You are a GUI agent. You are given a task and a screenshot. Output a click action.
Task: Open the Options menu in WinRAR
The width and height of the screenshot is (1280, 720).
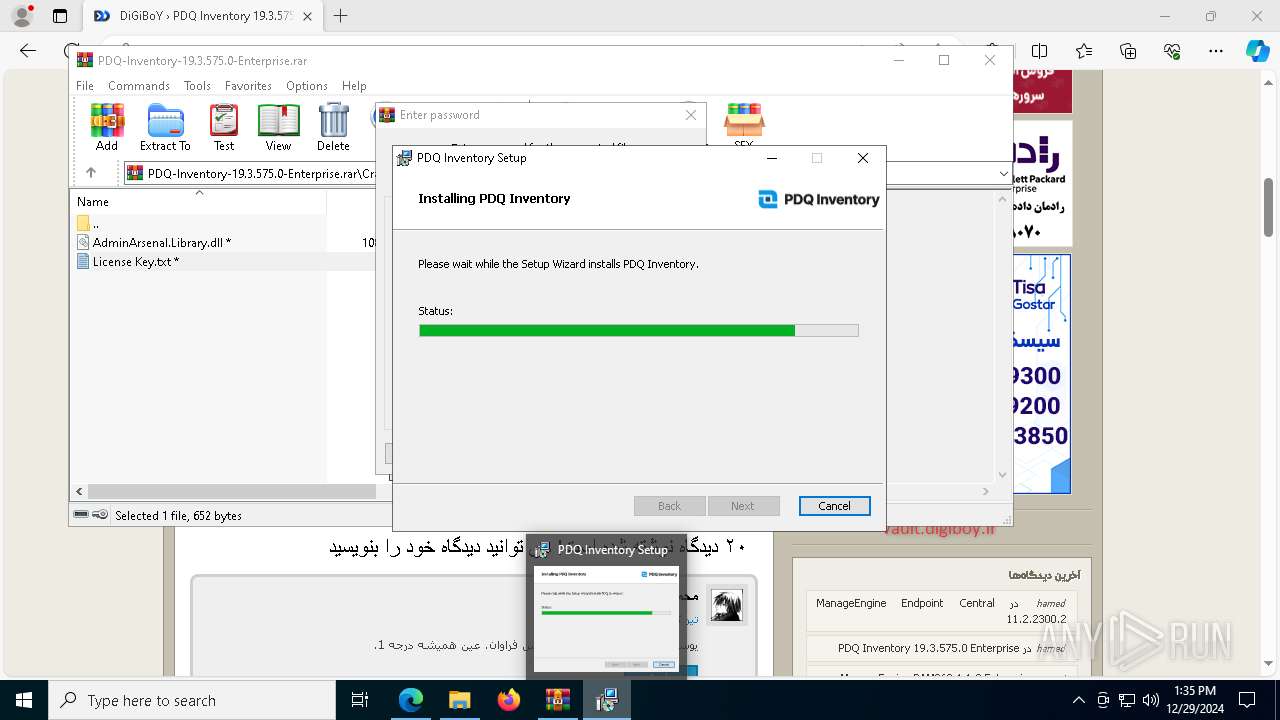click(307, 86)
